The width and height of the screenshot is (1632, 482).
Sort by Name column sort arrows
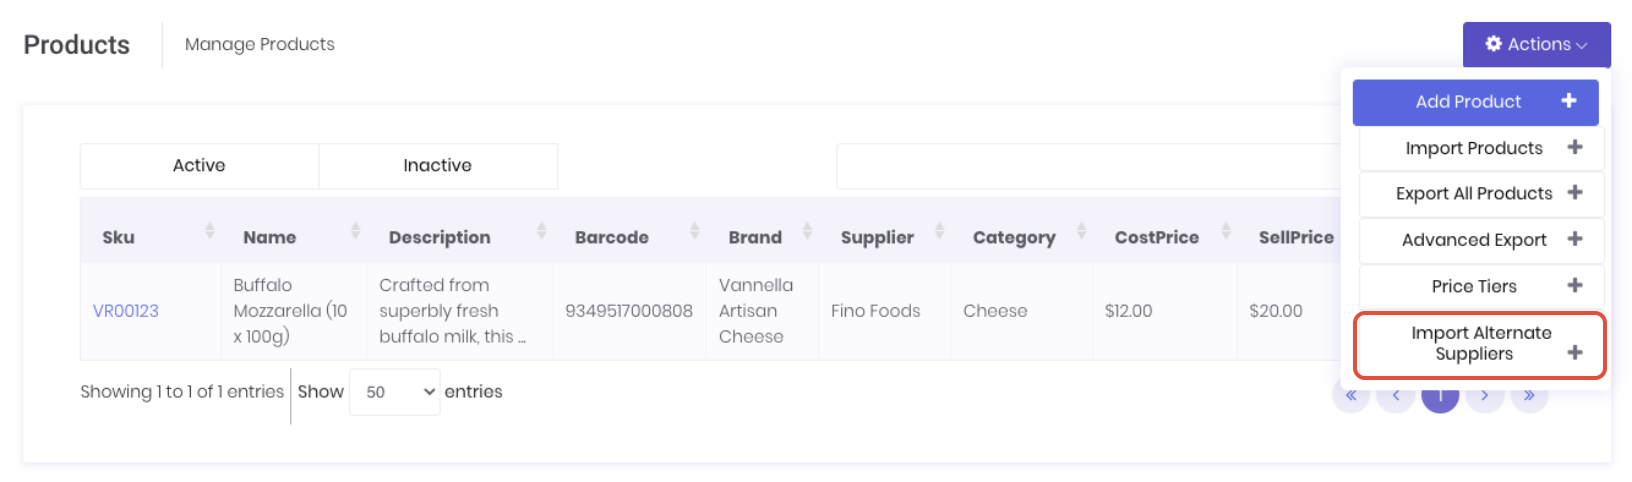355,232
